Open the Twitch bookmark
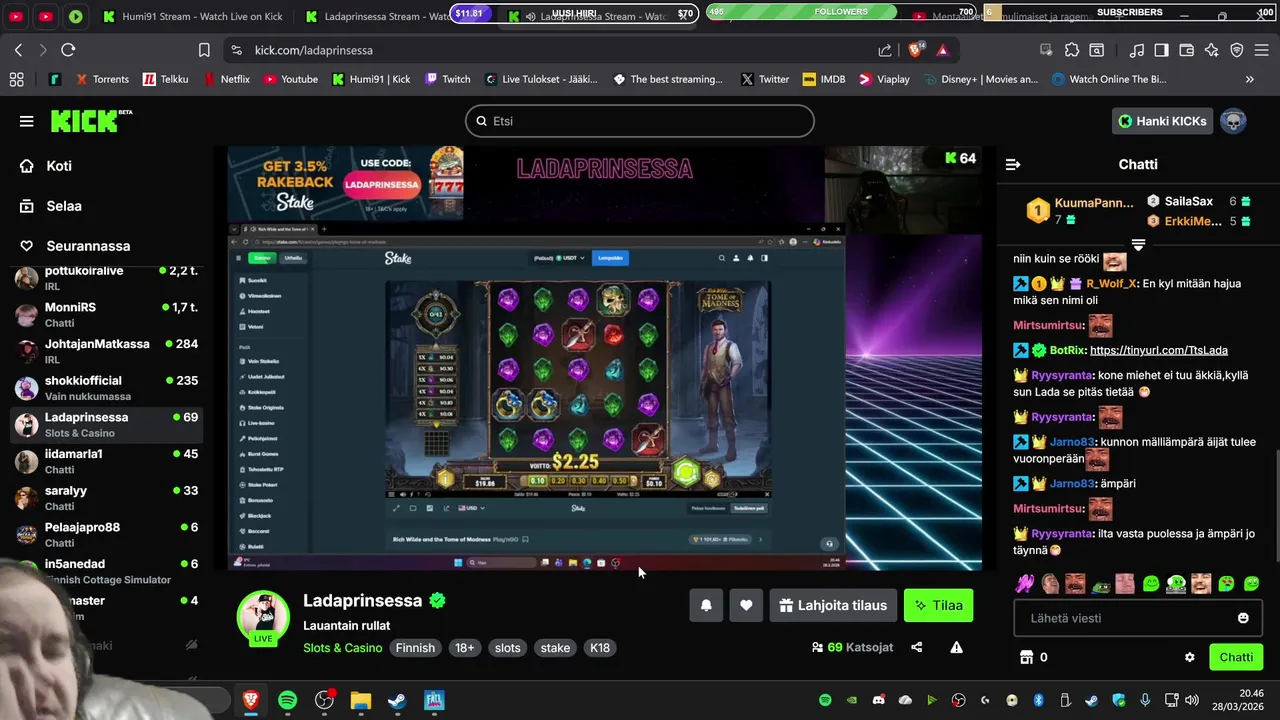This screenshot has height=720, width=1280. coord(447,79)
